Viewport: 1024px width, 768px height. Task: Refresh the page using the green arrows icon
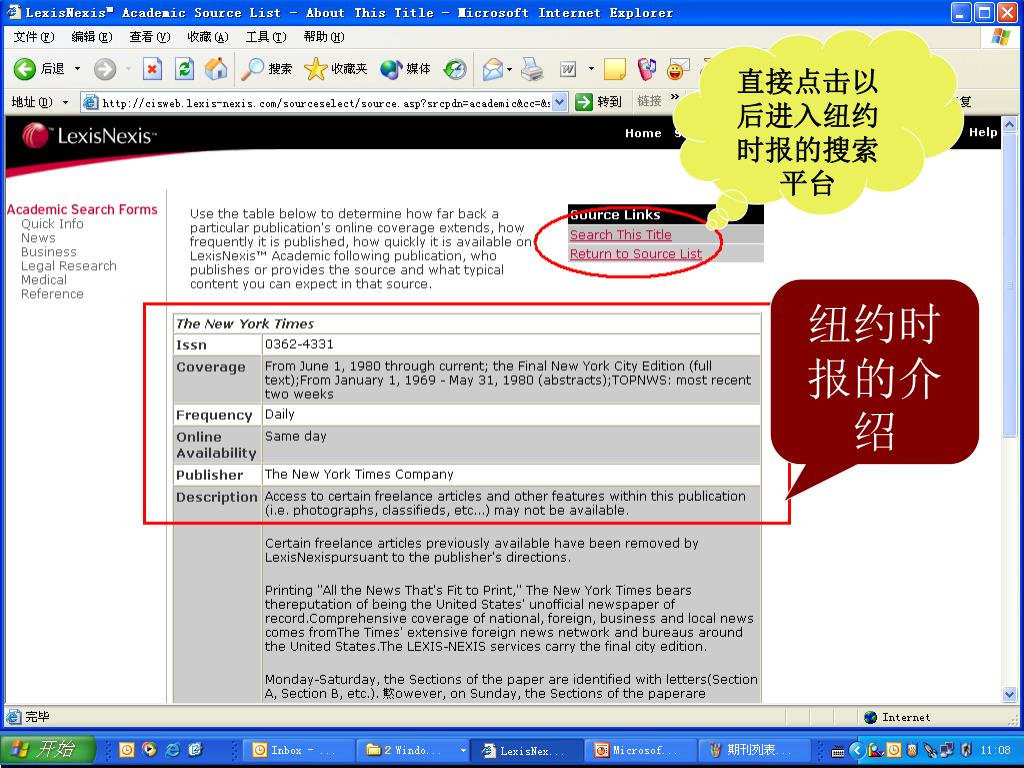185,69
